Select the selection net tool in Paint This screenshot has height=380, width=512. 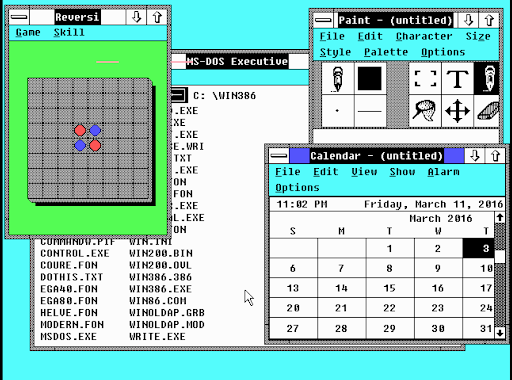pyautogui.click(x=425, y=111)
